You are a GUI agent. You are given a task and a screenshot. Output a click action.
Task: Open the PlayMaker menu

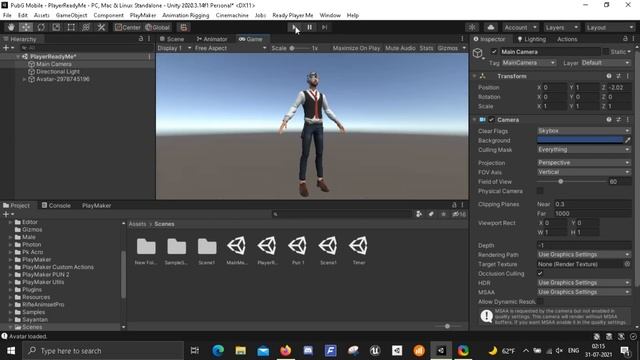(143, 15)
